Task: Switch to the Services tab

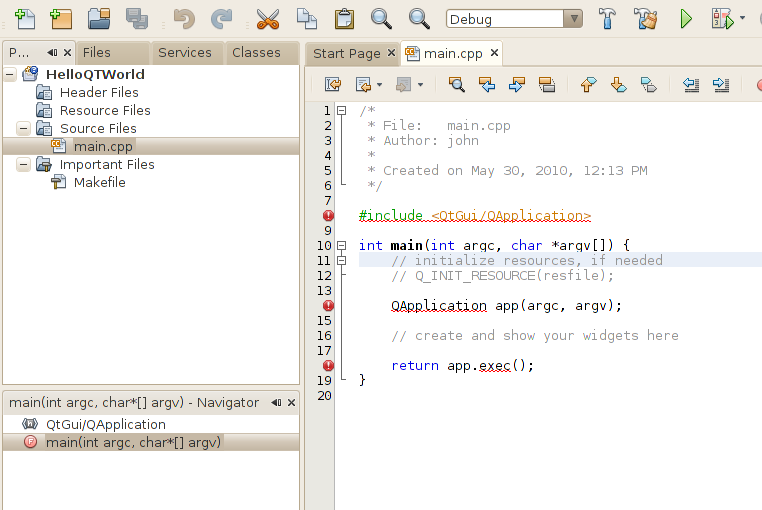Action: click(x=185, y=52)
